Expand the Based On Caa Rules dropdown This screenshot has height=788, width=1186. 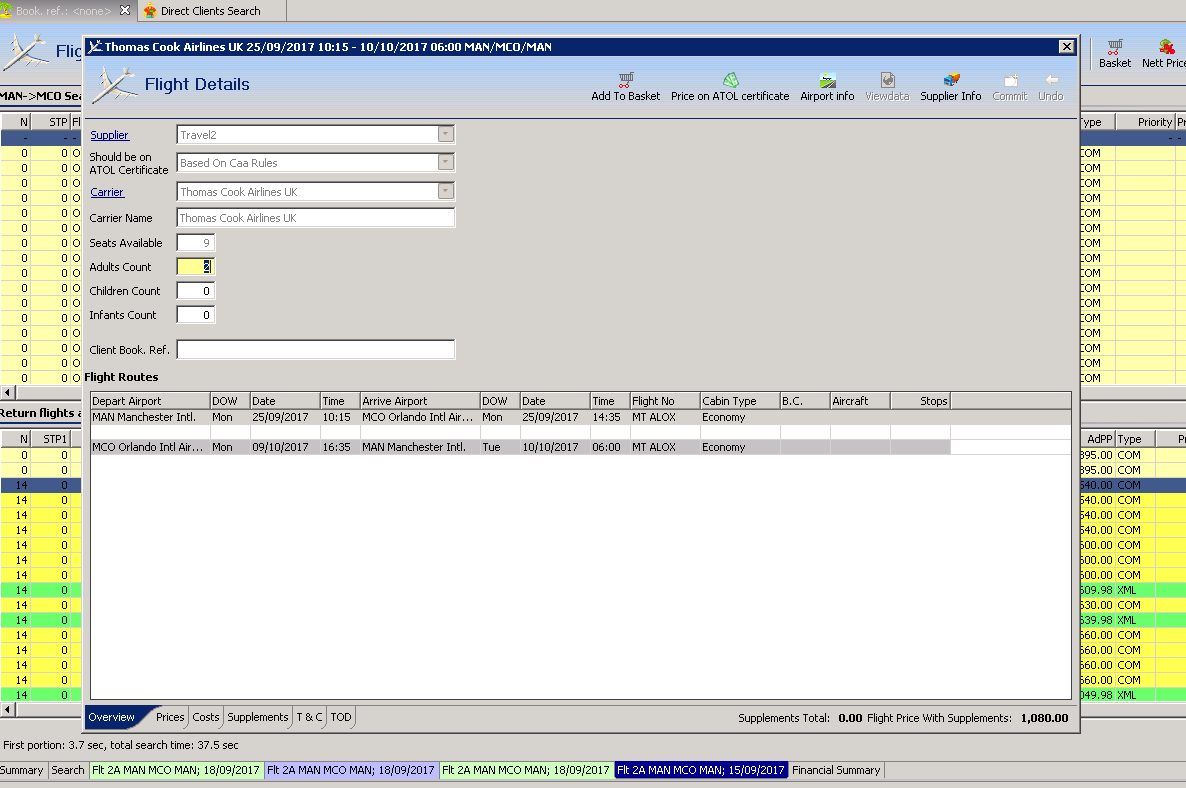coord(446,163)
